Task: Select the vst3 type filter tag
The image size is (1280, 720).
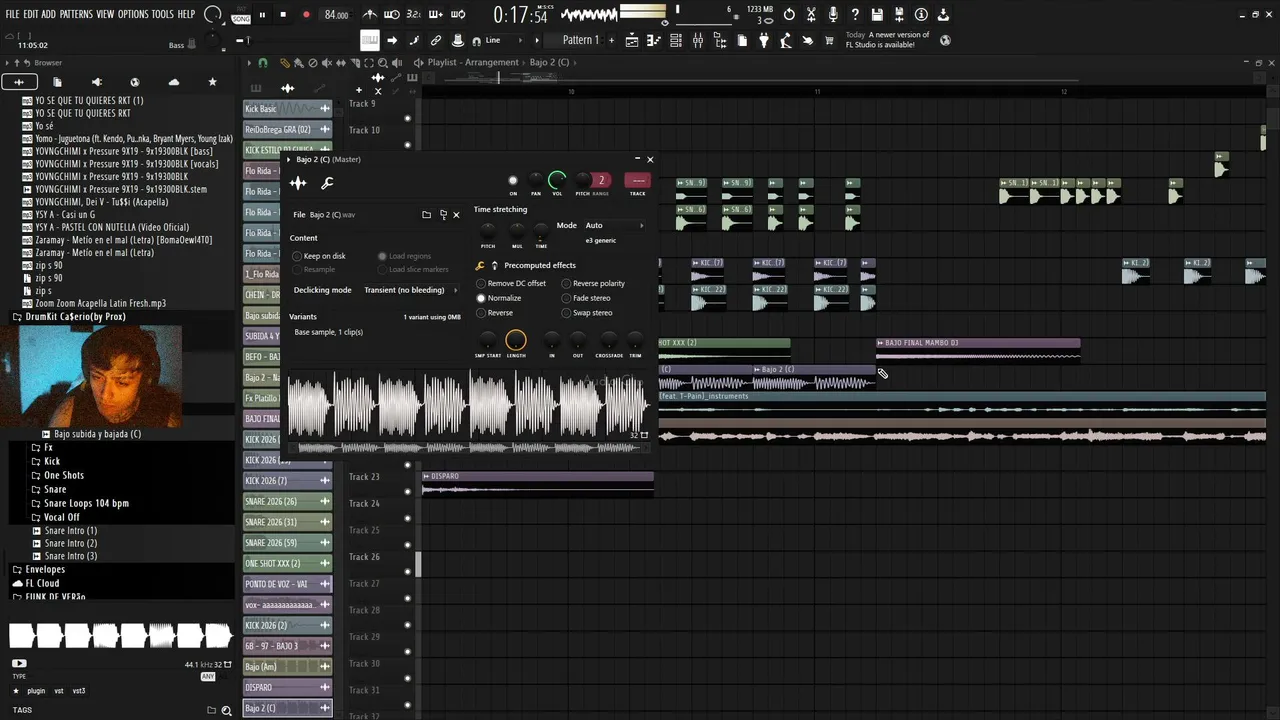Action: click(79, 691)
